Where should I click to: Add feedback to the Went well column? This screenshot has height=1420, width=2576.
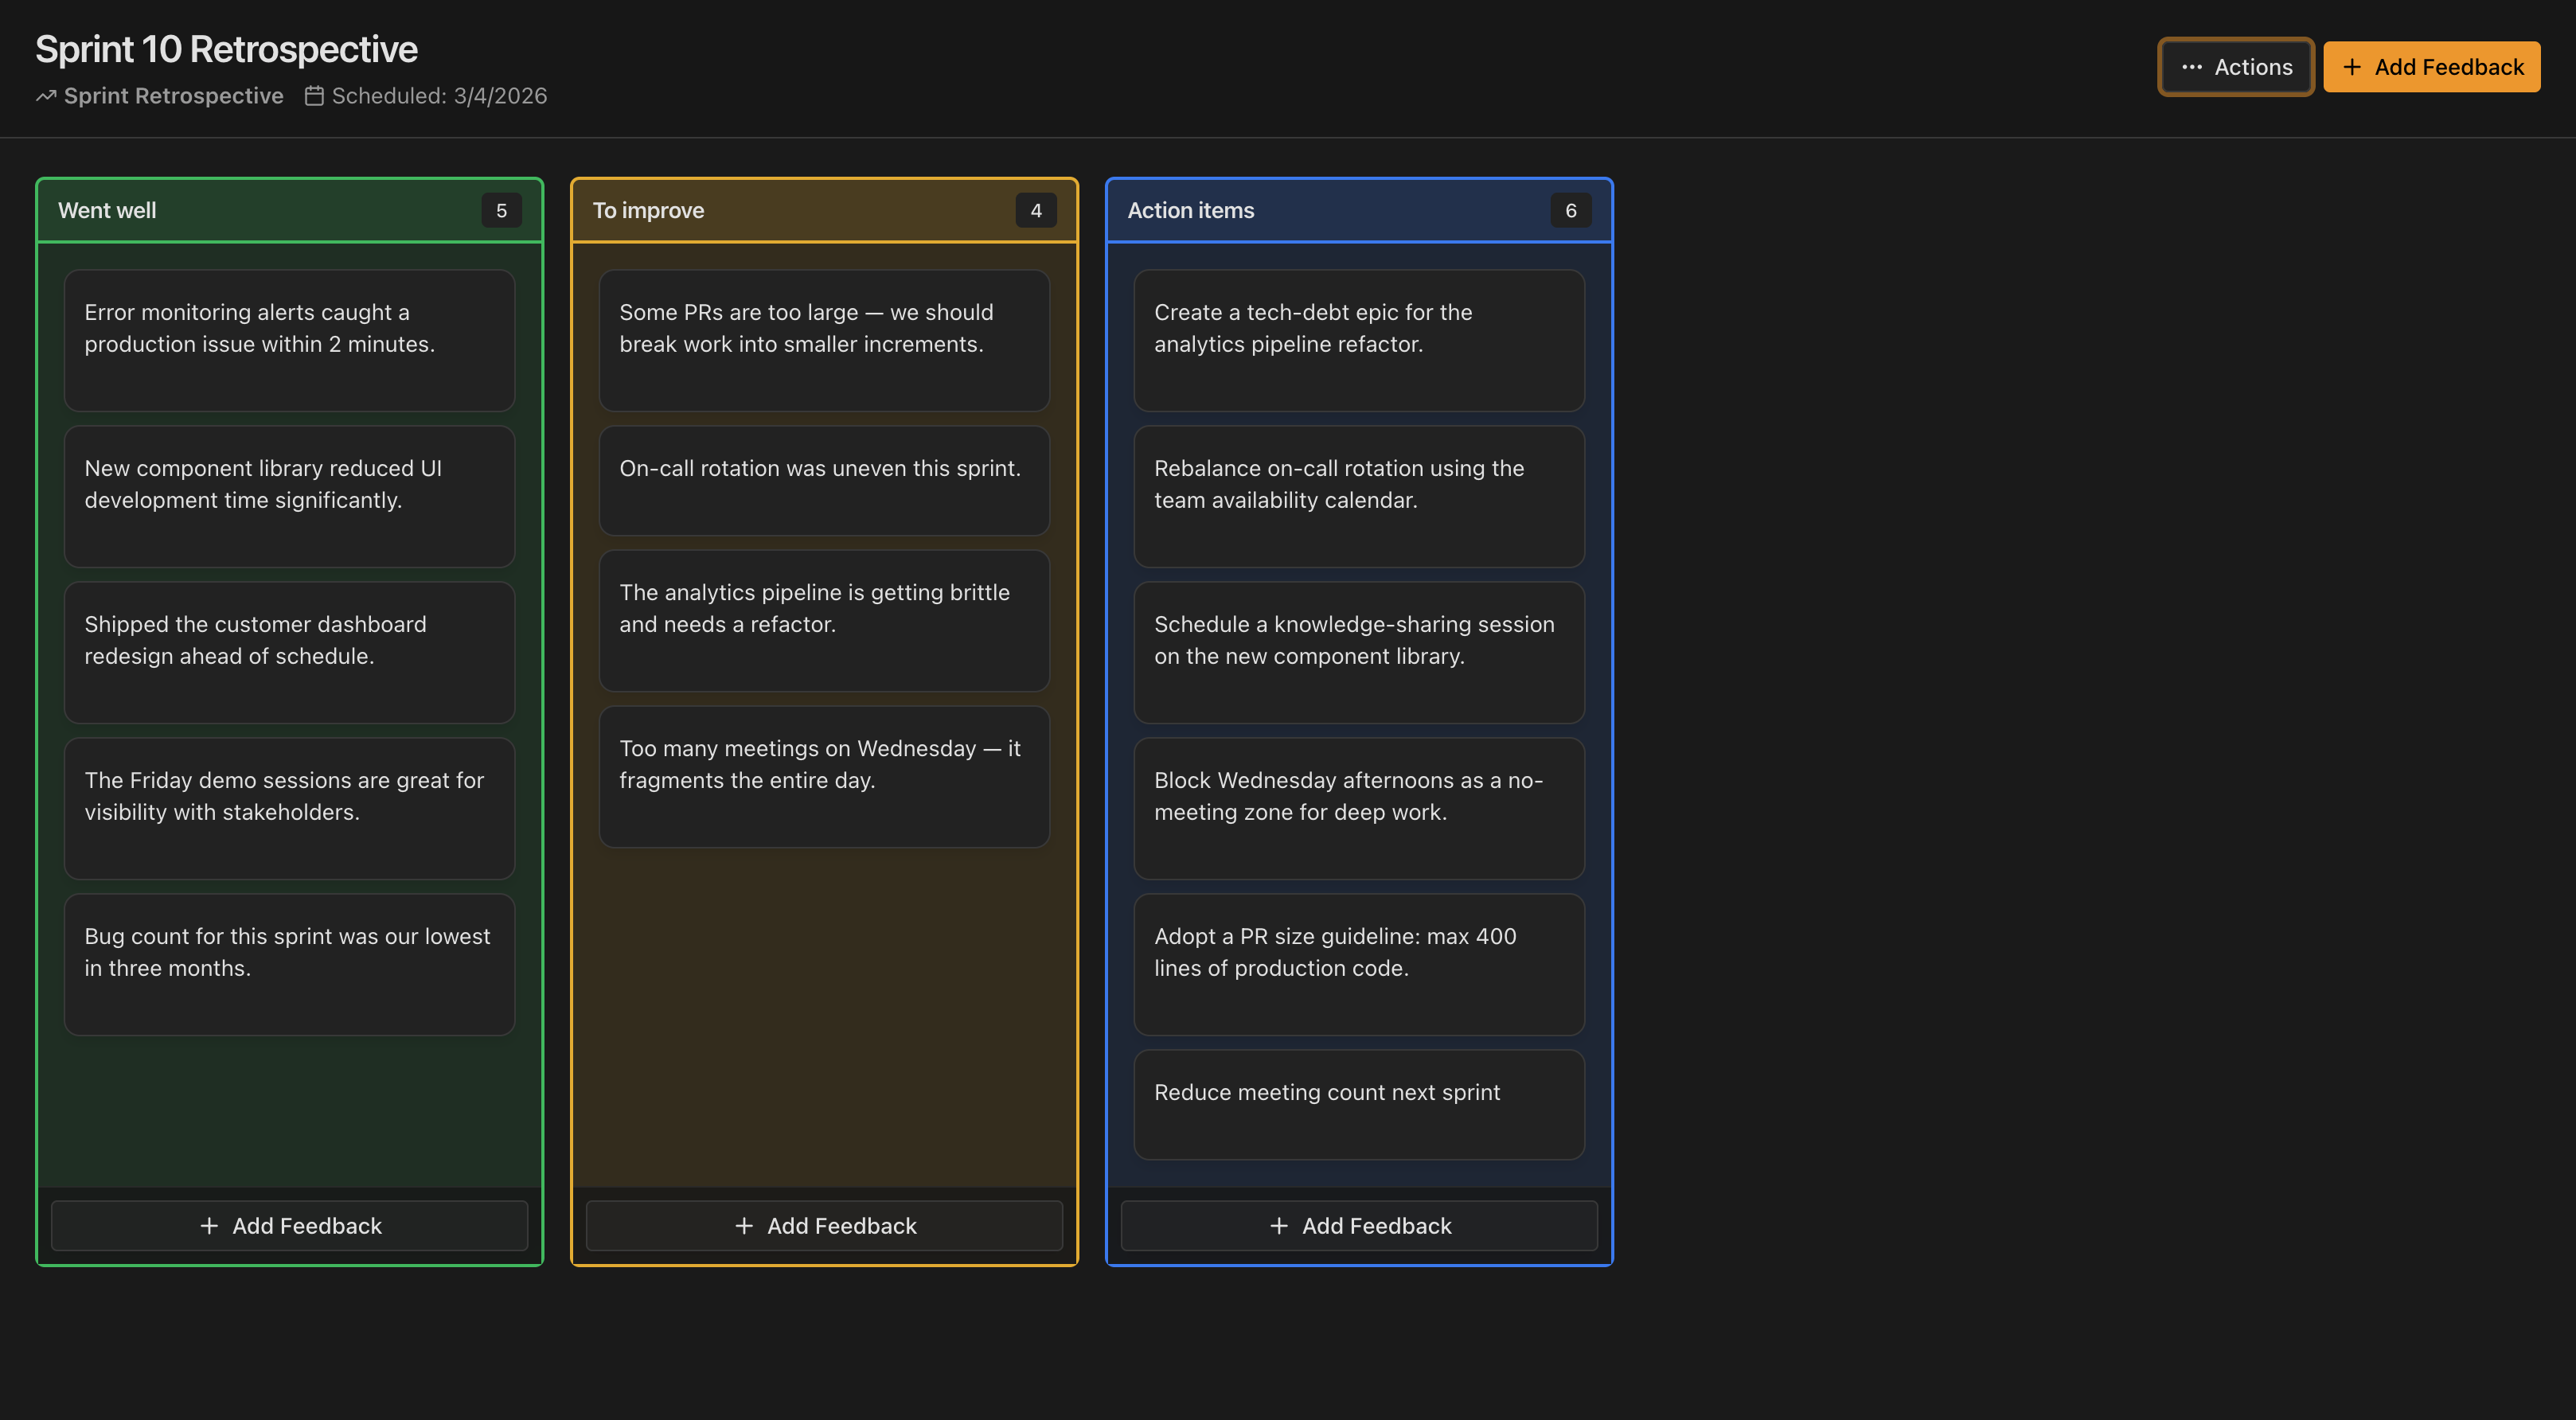[x=289, y=1225]
